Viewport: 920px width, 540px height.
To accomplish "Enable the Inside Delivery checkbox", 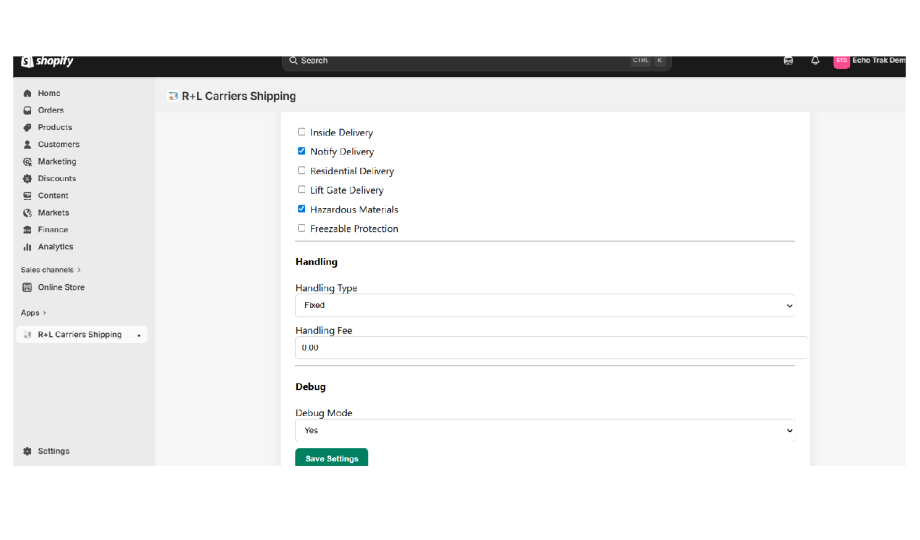I will click(302, 132).
